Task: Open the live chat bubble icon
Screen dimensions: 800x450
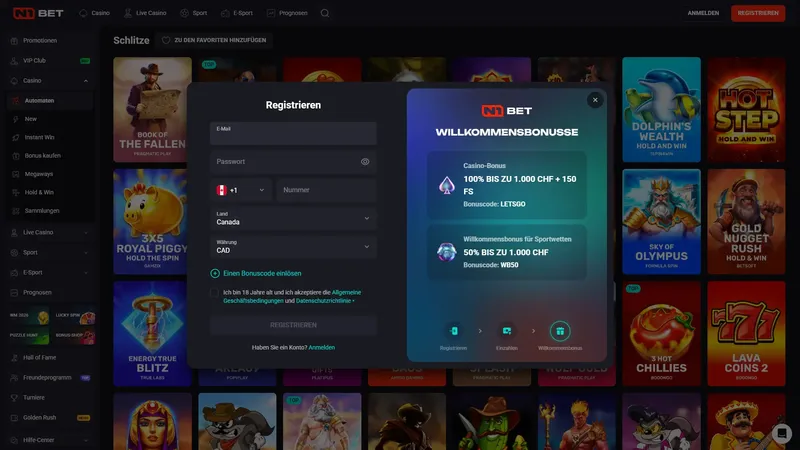Action: pyautogui.click(x=781, y=433)
